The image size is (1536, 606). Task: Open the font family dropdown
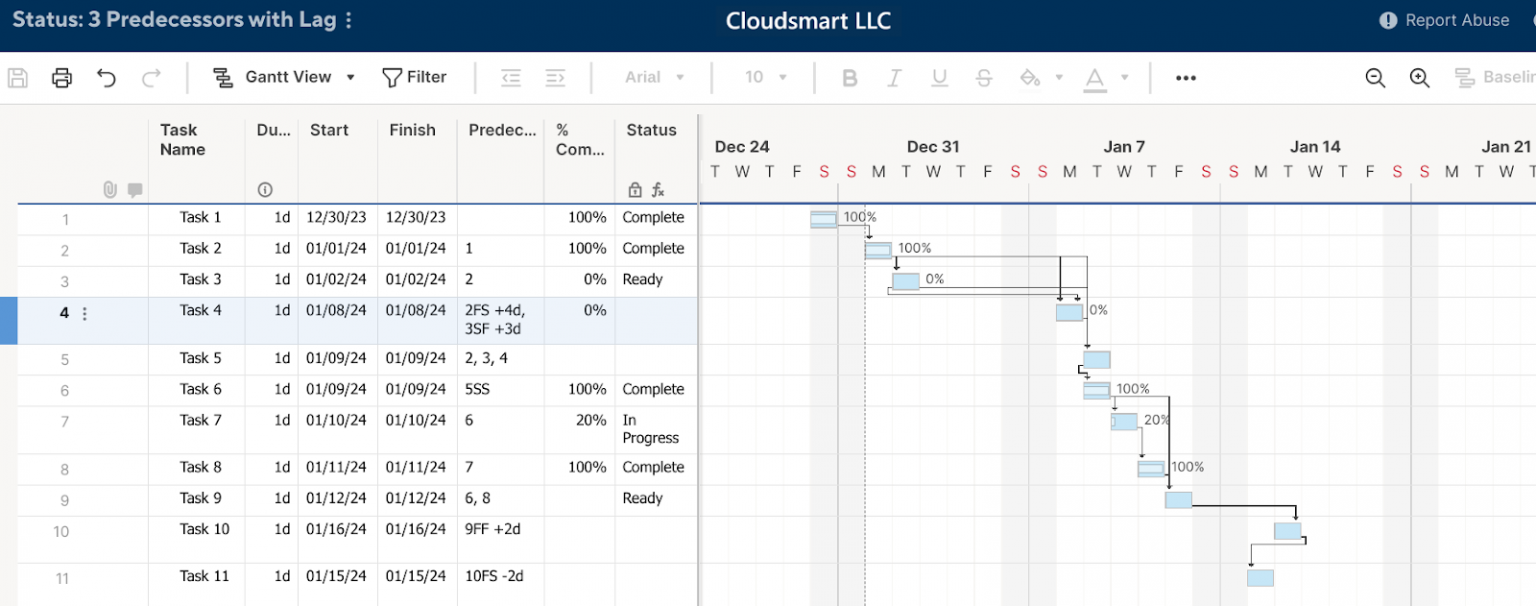tap(653, 77)
